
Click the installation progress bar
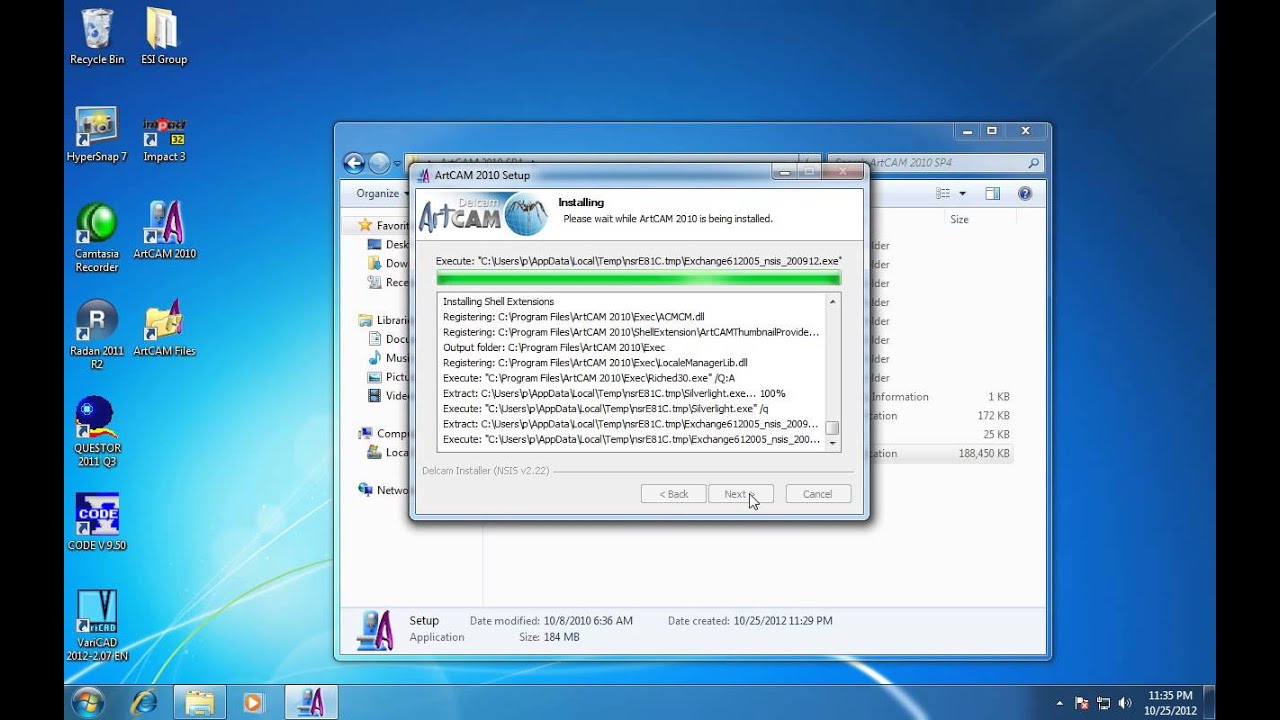point(638,278)
